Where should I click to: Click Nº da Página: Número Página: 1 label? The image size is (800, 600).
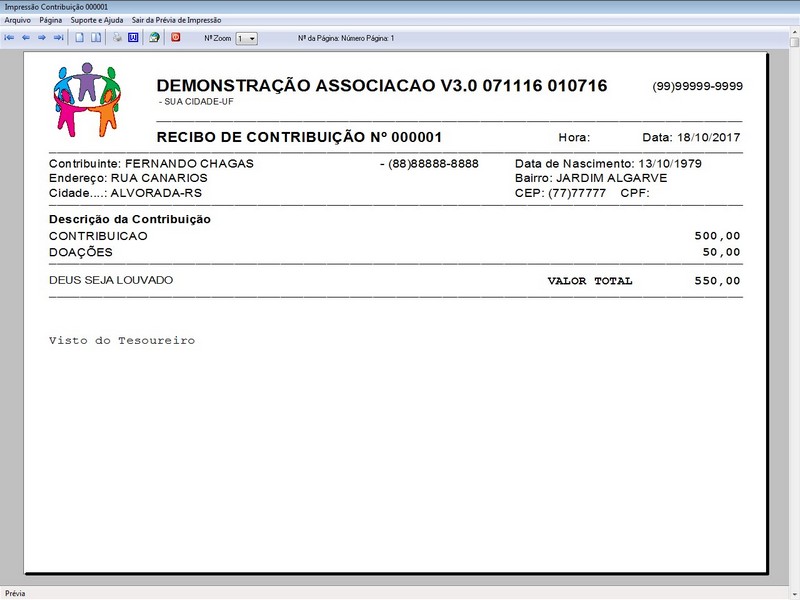point(346,38)
